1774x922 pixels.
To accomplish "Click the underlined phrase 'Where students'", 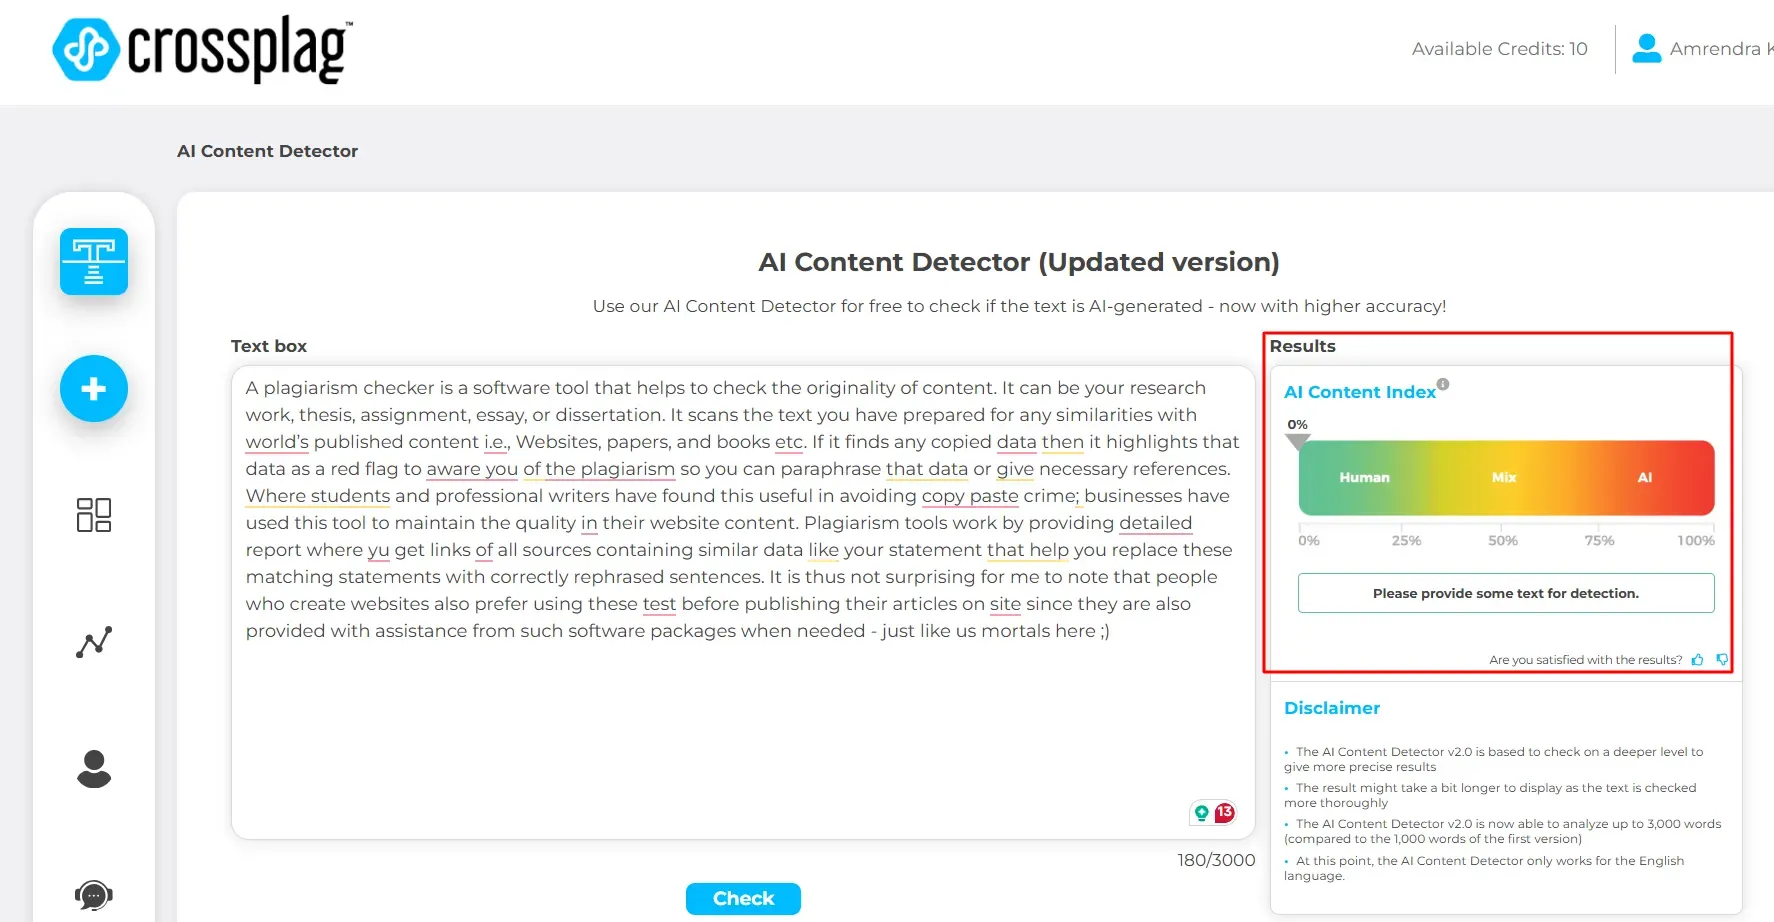I will [318, 496].
